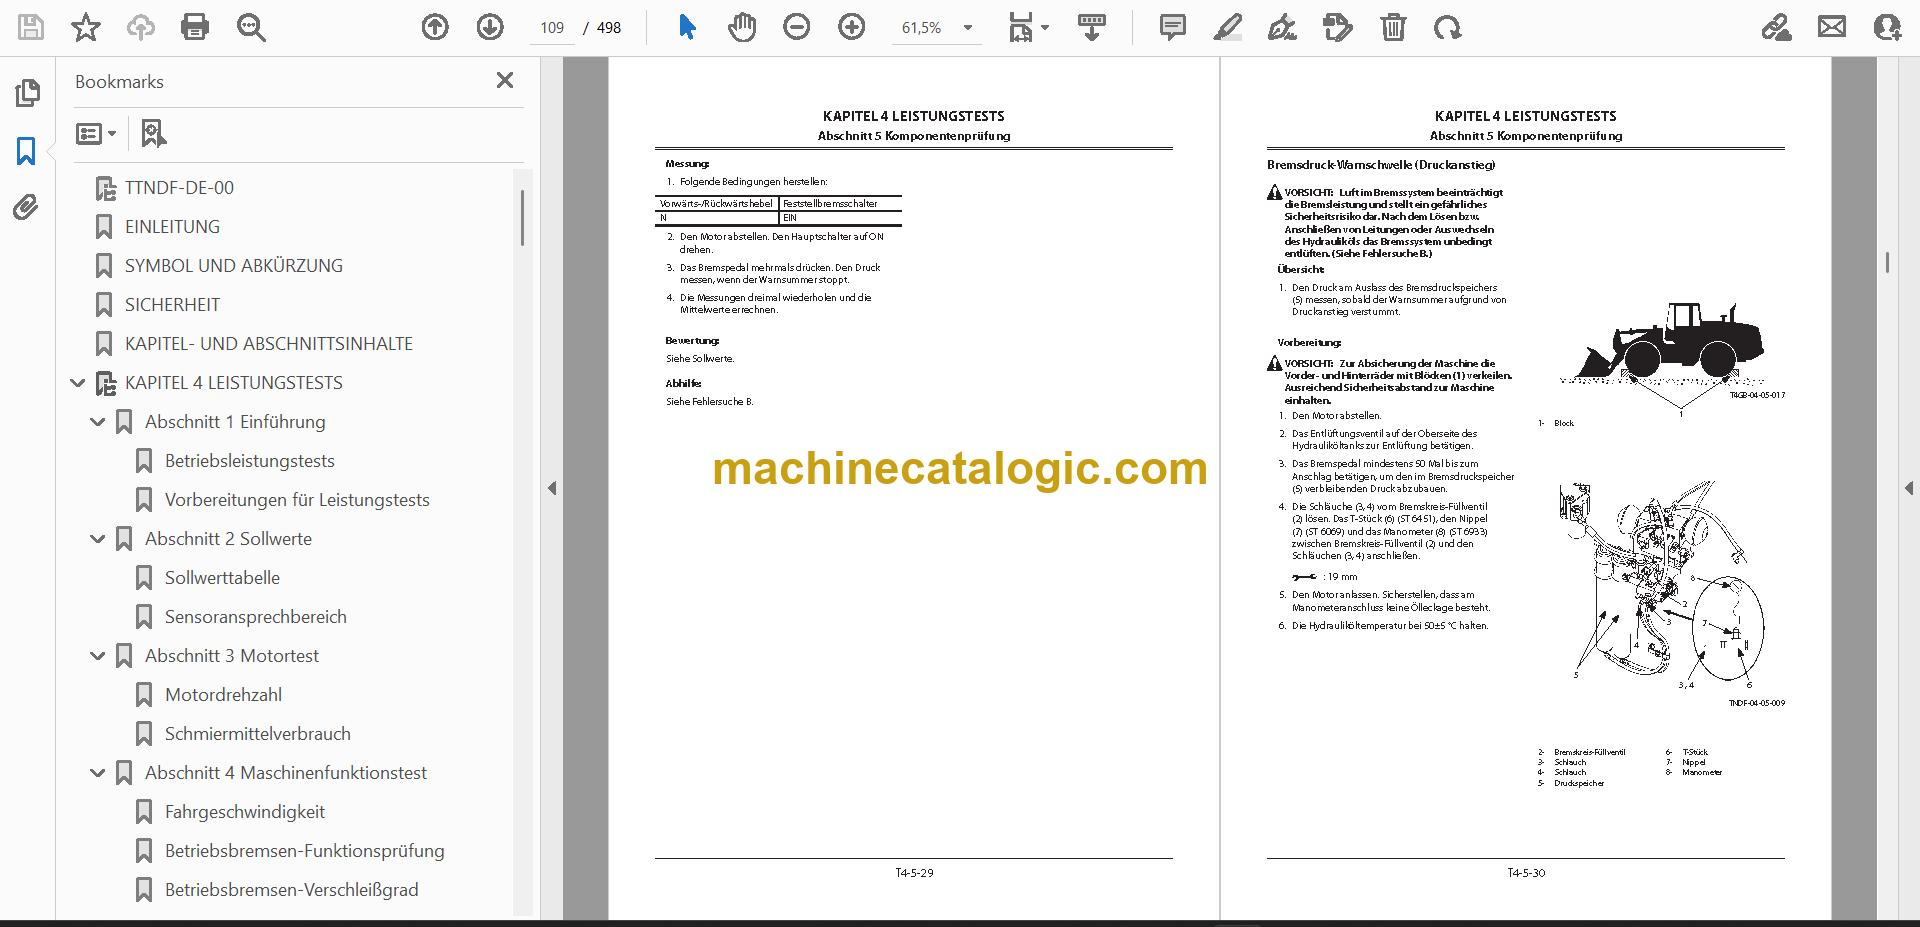This screenshot has width=1920, height=927.
Task: Toggle the Bookmarks panel icon in sidebar
Action: click(27, 151)
